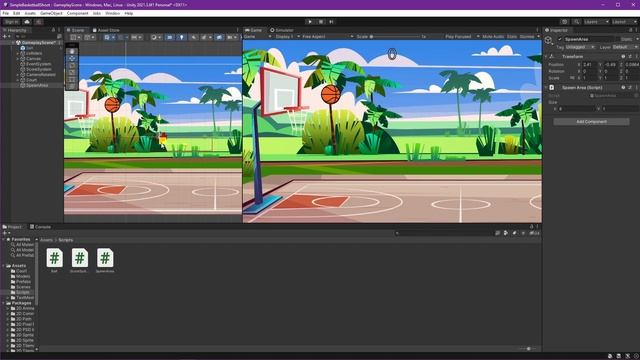Open draw mode dropdown in Scene toolbar
640x360 pixels.
click(x=156, y=37)
